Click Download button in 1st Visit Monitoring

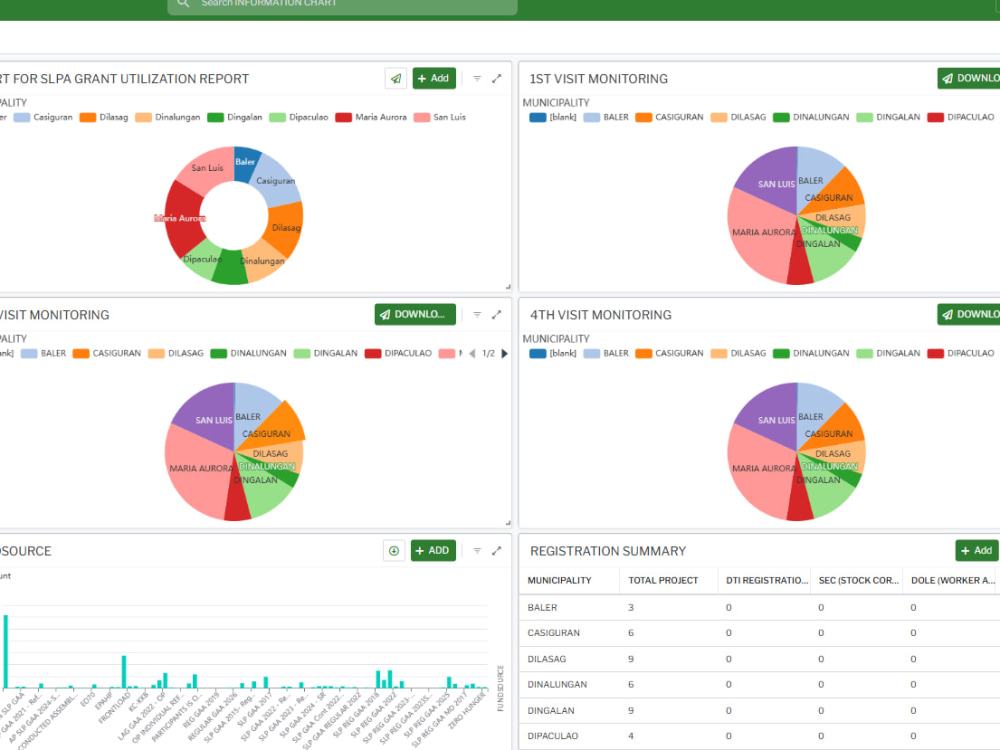[969, 78]
